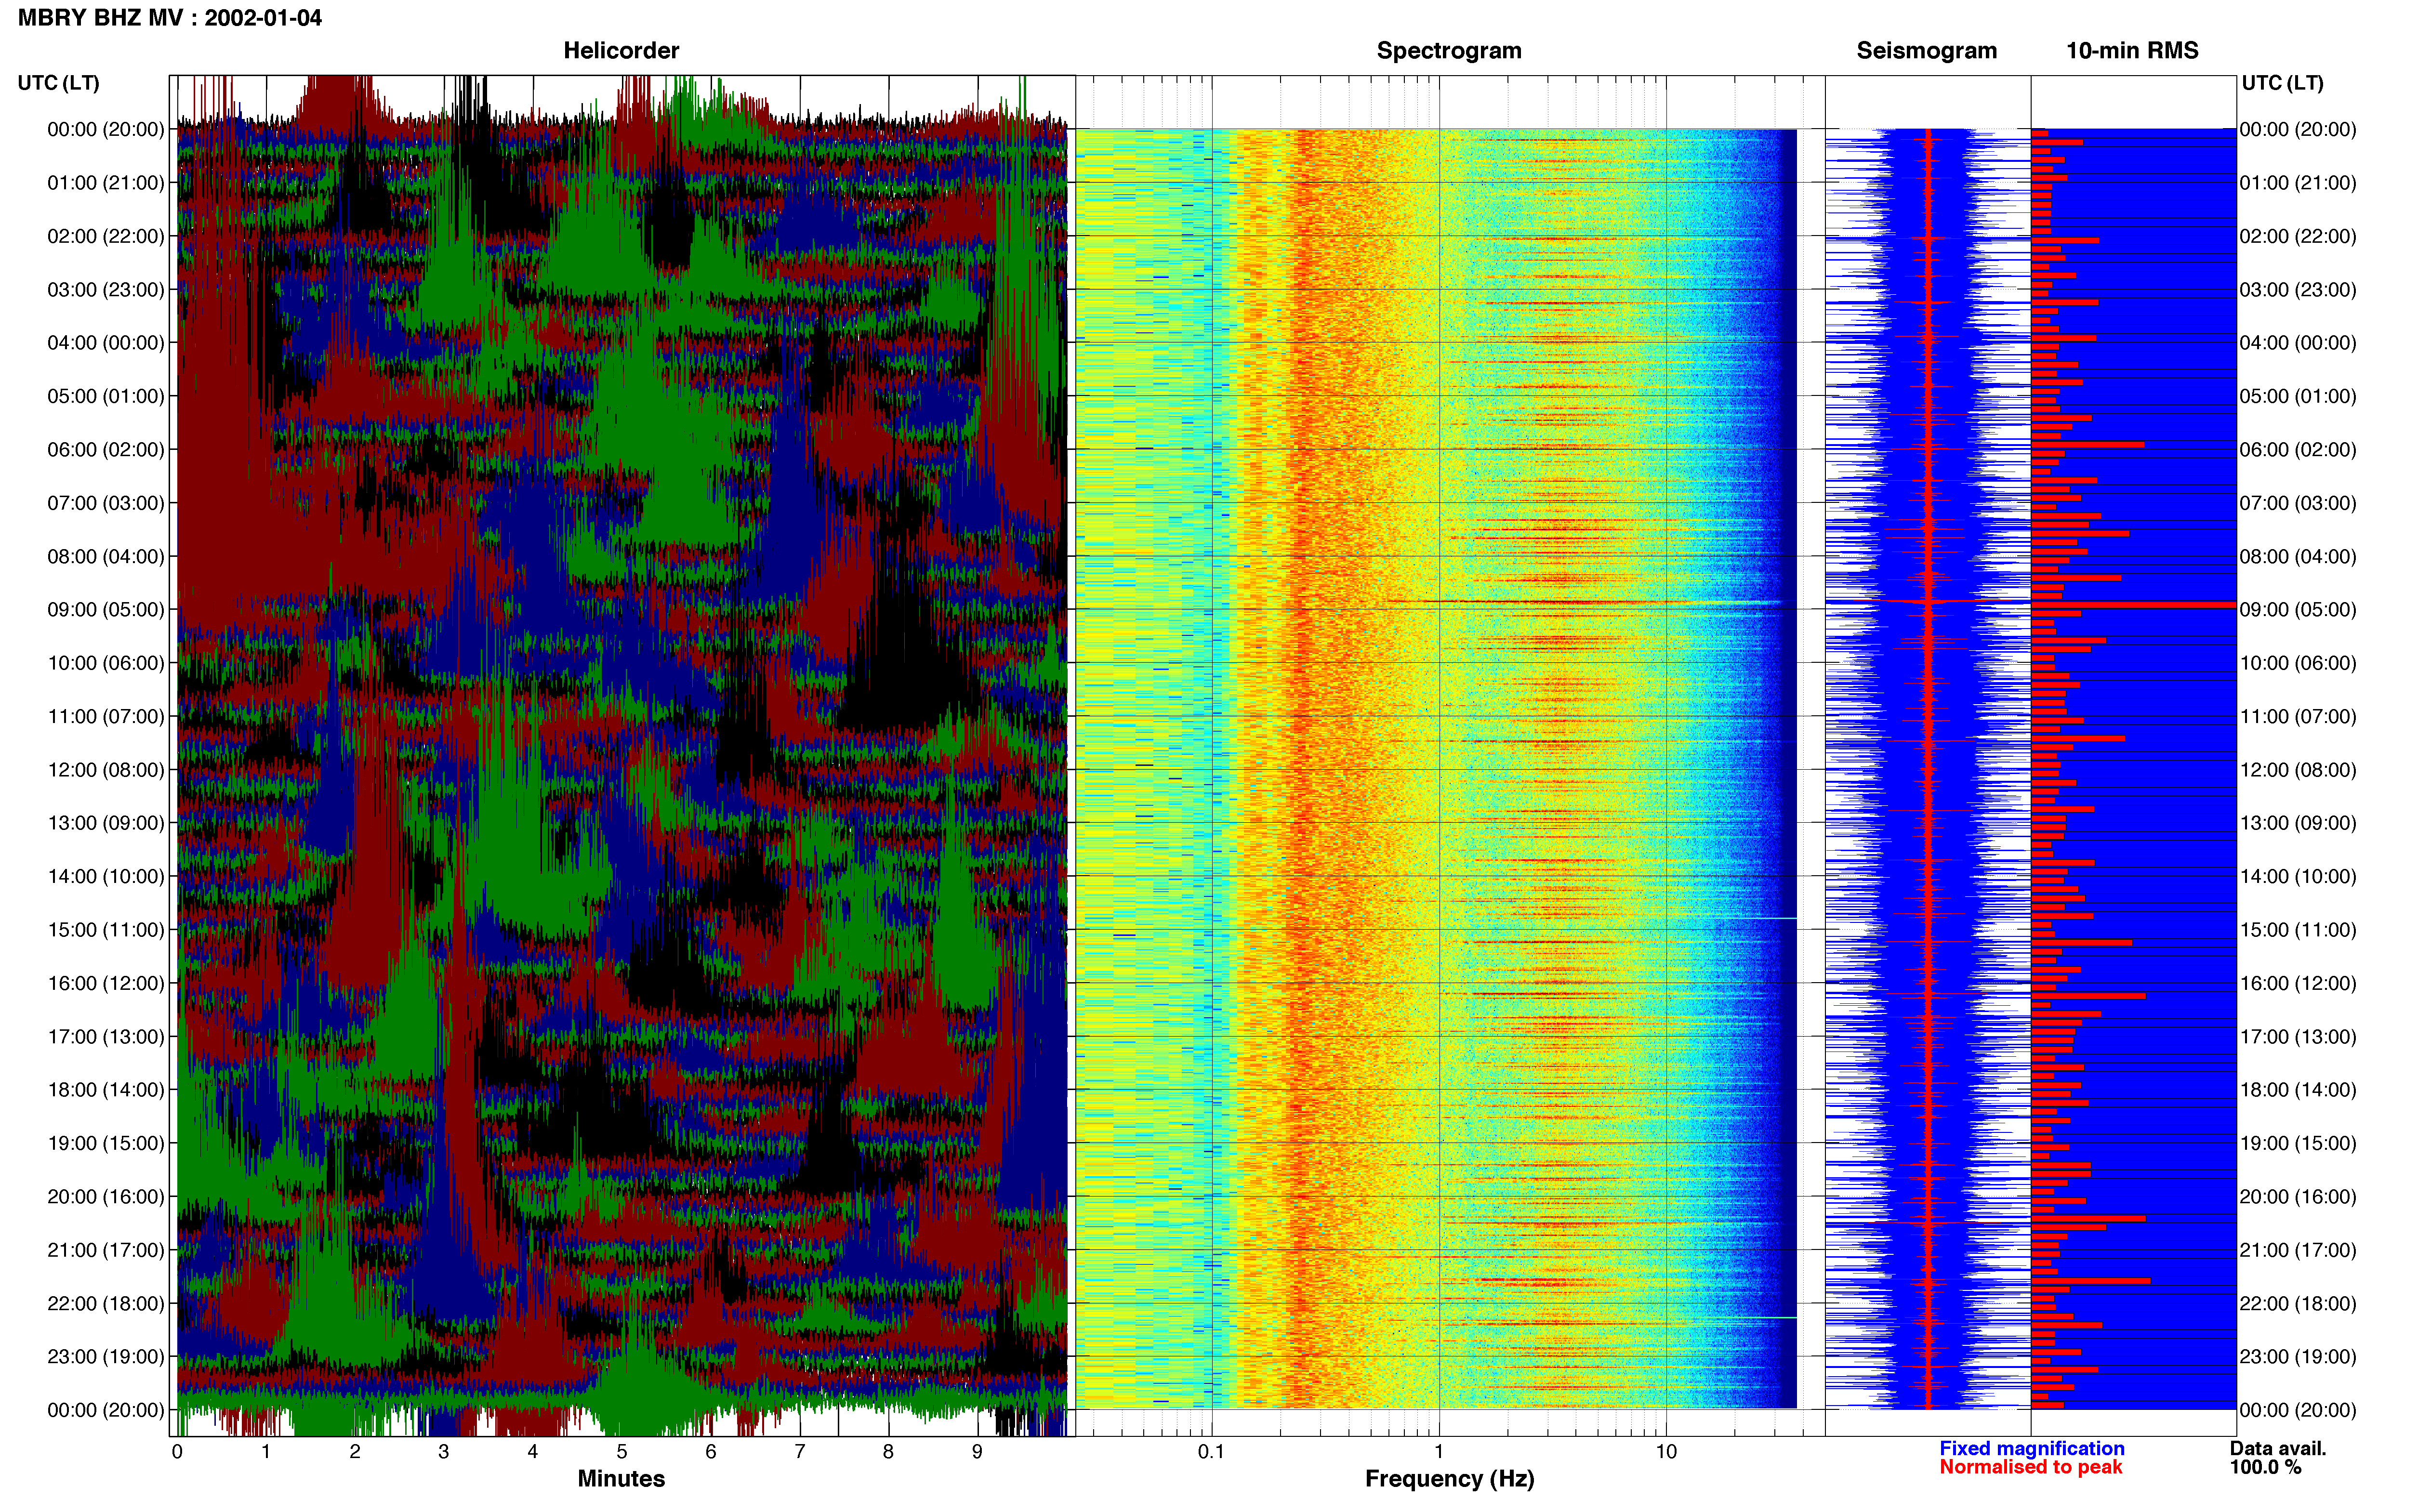Viewport: 2418px width, 1512px height.
Task: Click right time label '02:00 (22:00)'
Action: click(2298, 236)
